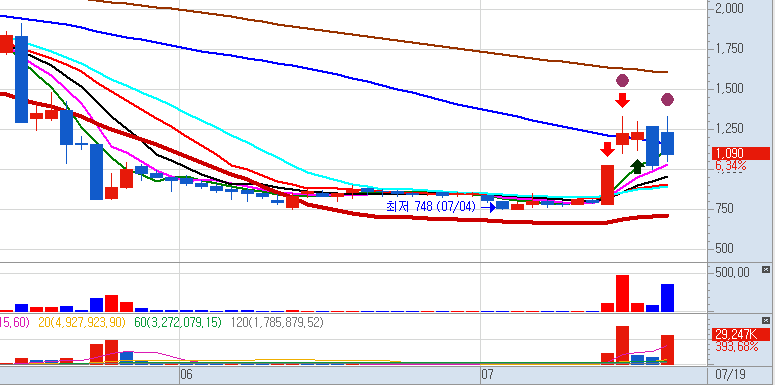This screenshot has height=385, width=775.
Task: Click the 393,68% volume change value
Action: point(736,346)
